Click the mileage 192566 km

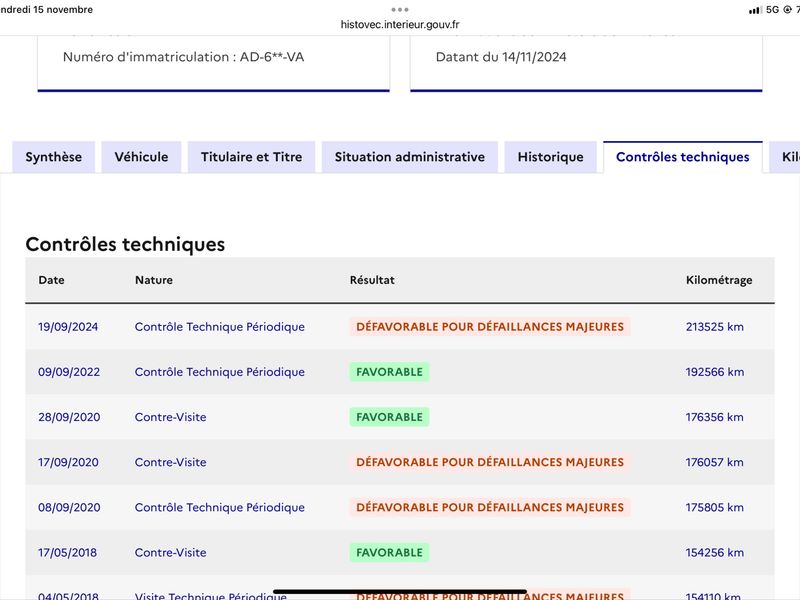click(715, 372)
